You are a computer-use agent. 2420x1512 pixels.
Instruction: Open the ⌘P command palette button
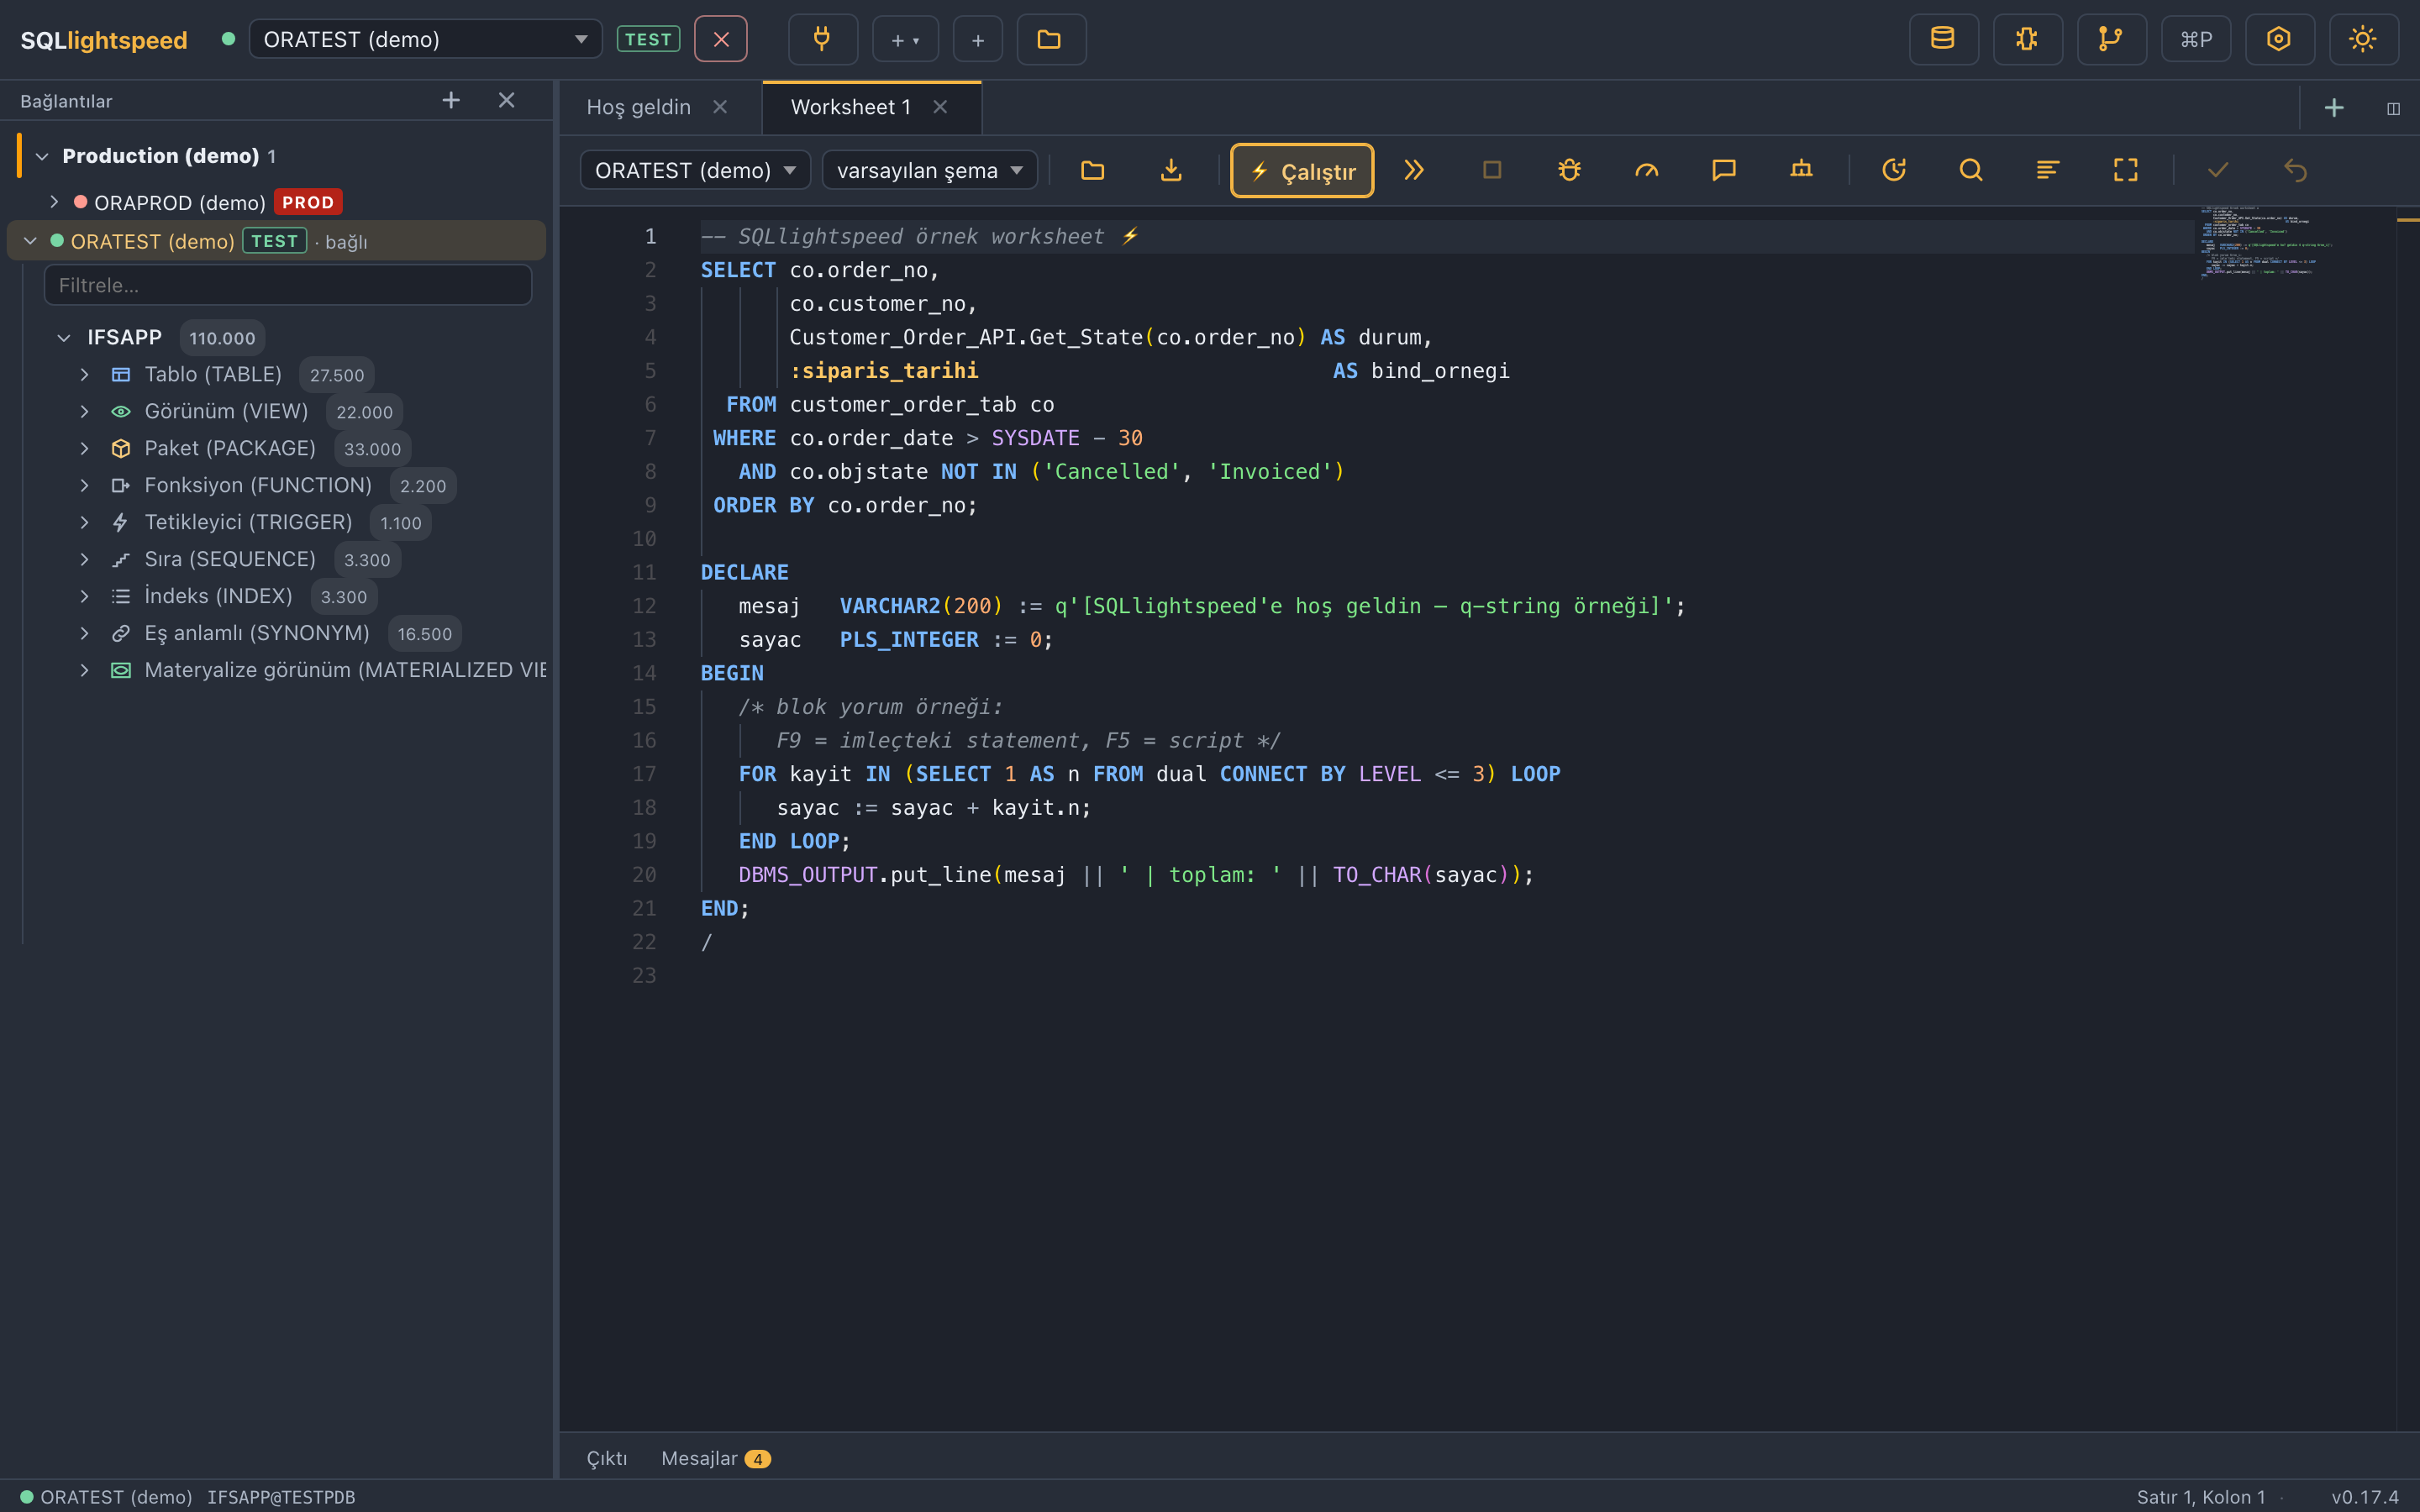2195,39
